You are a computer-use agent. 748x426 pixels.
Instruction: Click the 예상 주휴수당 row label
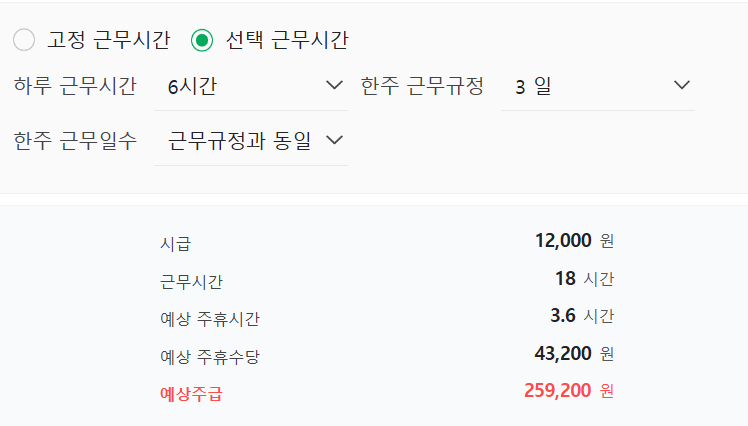tap(210, 357)
